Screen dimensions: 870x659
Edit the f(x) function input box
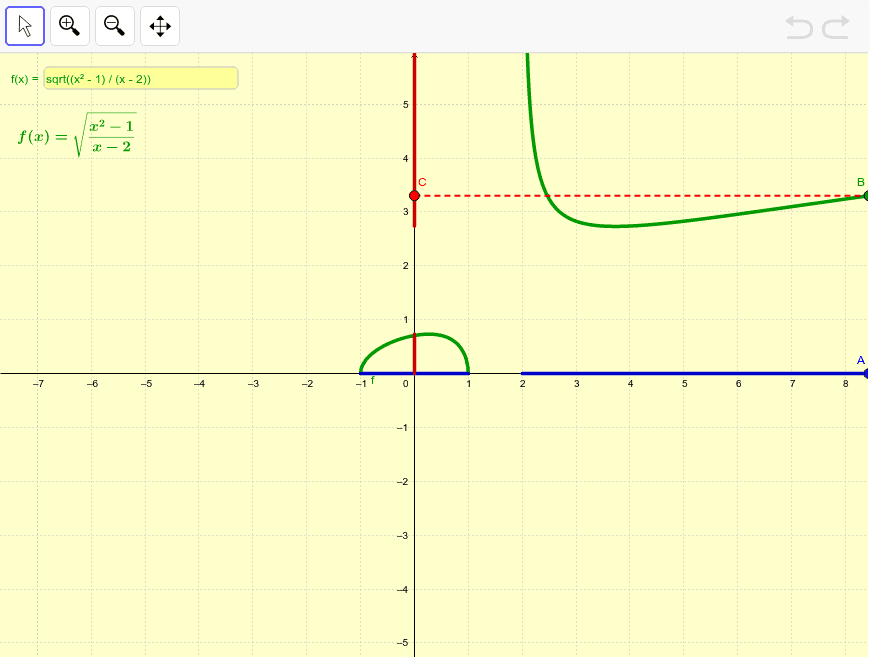click(x=141, y=78)
